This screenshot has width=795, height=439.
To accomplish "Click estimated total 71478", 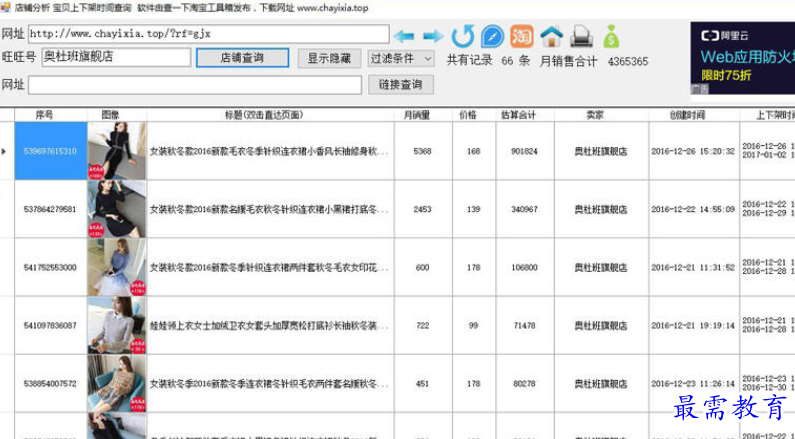I will [x=525, y=325].
